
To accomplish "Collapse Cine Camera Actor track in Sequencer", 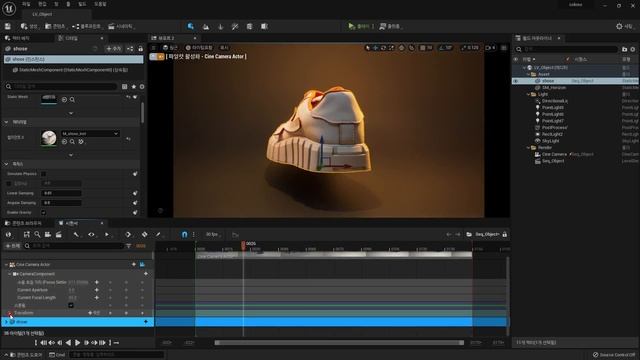I will tap(6, 264).
